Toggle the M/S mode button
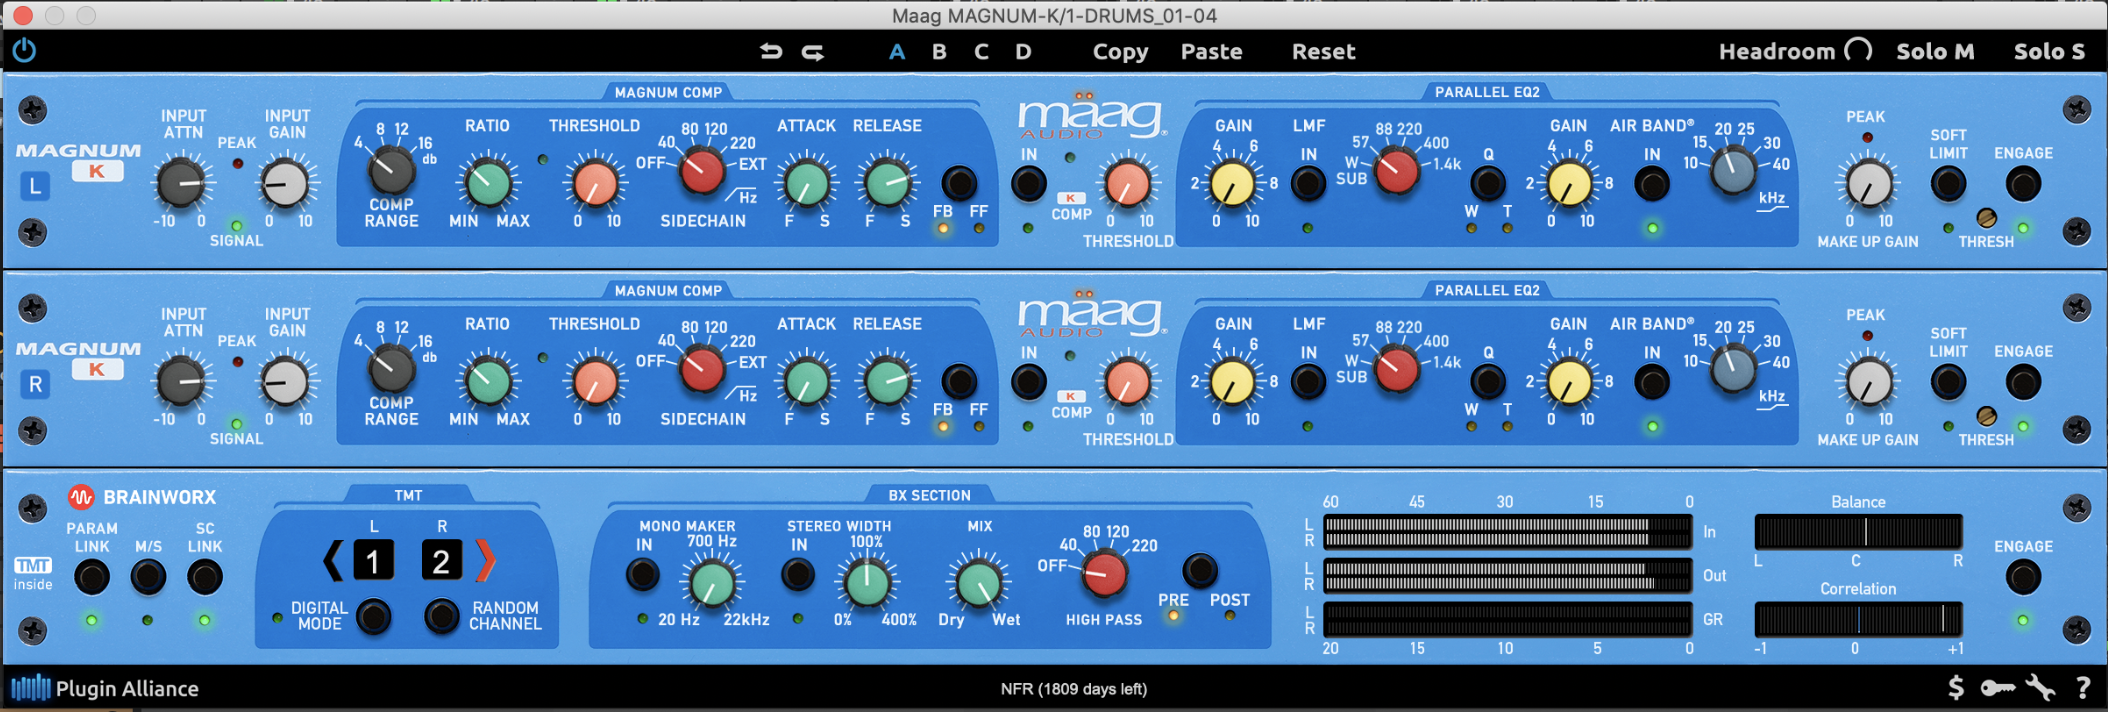 [x=148, y=577]
